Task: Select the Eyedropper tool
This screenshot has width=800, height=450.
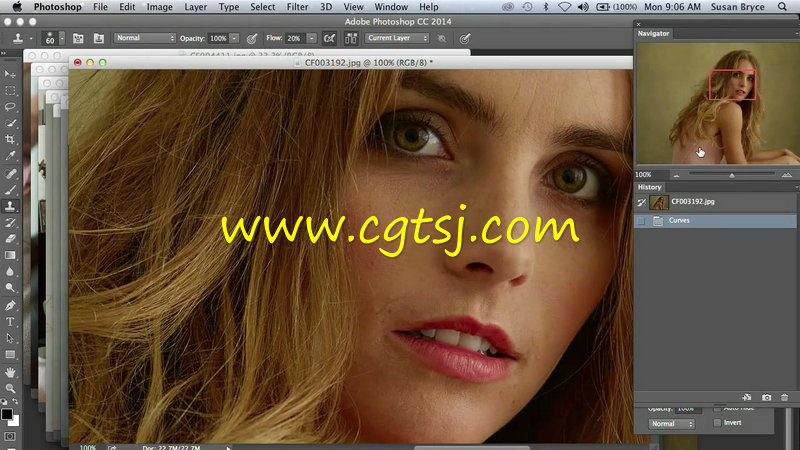Action: pos(10,156)
